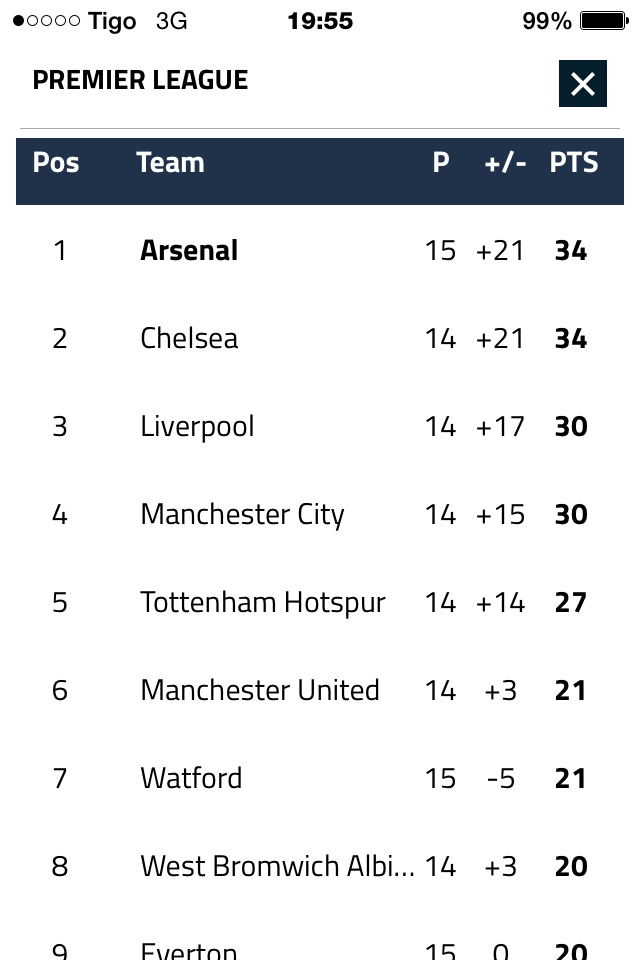Tap the 19:55 clock in status bar

click(320, 21)
